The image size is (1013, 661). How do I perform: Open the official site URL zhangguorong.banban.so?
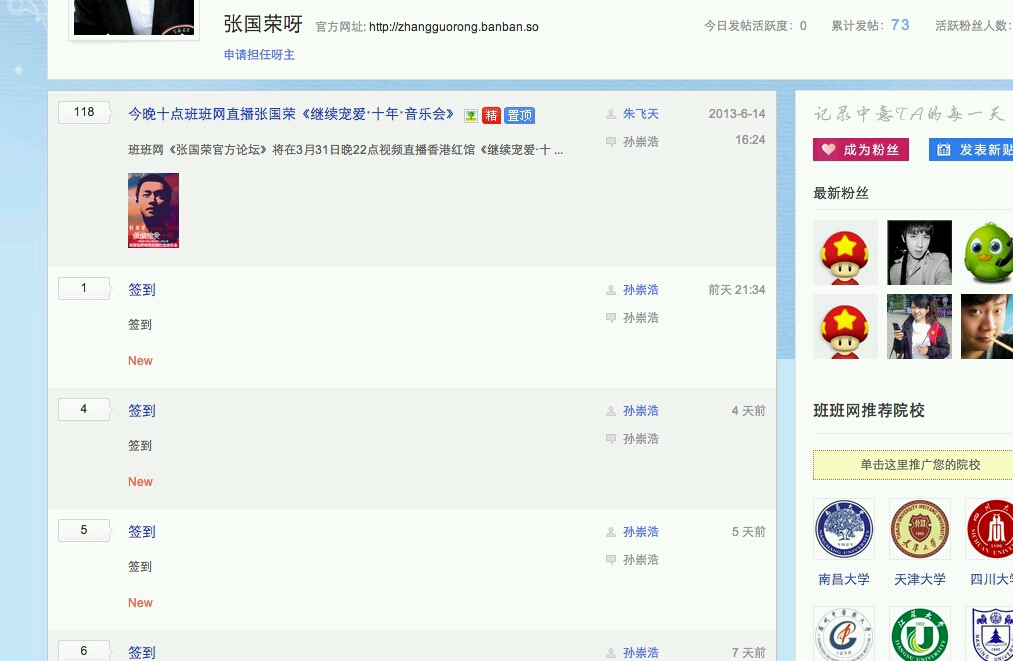[454, 26]
